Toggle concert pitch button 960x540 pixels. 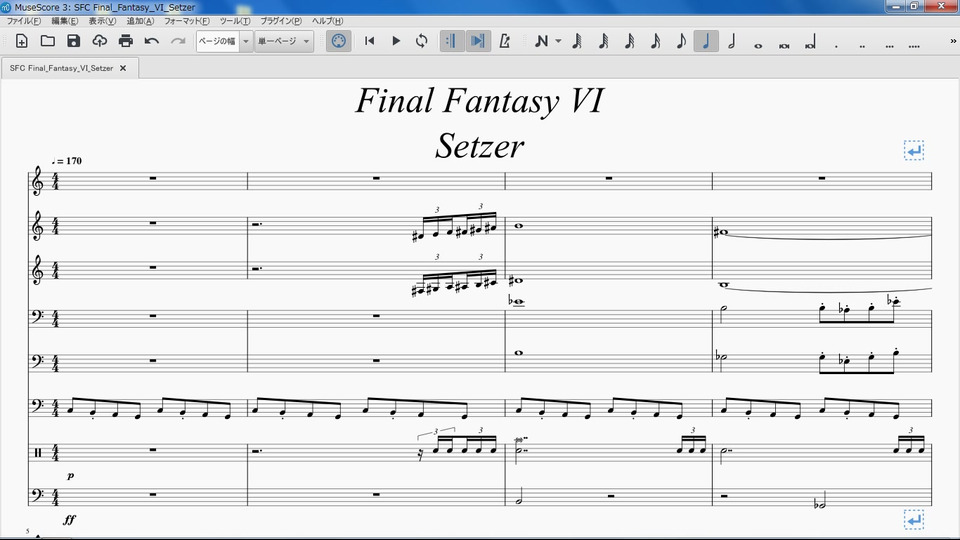pos(339,41)
